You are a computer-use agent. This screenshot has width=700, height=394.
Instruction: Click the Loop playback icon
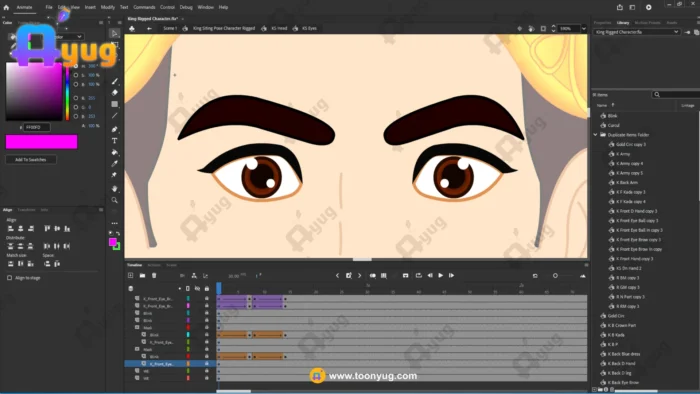coord(419,276)
